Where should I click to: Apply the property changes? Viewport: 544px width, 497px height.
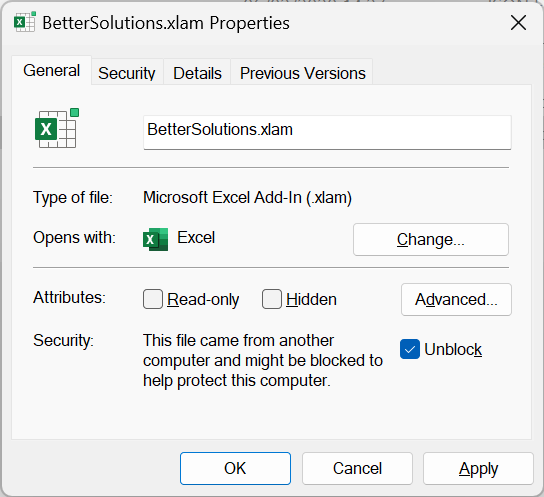(478, 469)
